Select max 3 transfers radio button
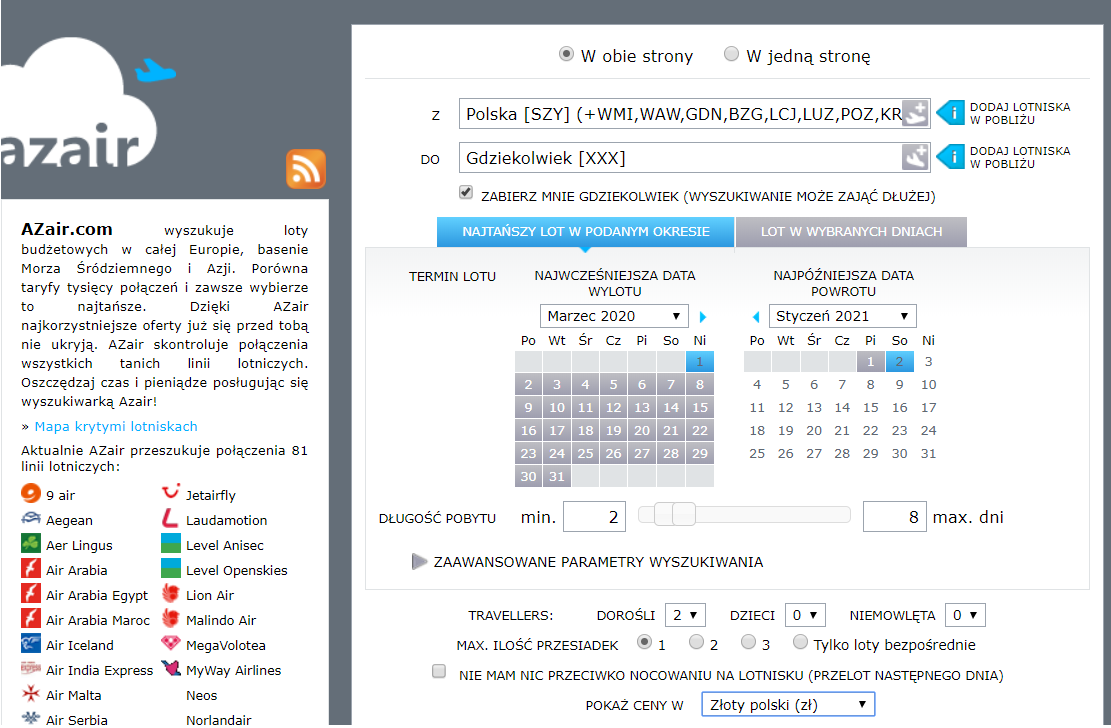This screenshot has width=1111, height=728. tap(748, 642)
